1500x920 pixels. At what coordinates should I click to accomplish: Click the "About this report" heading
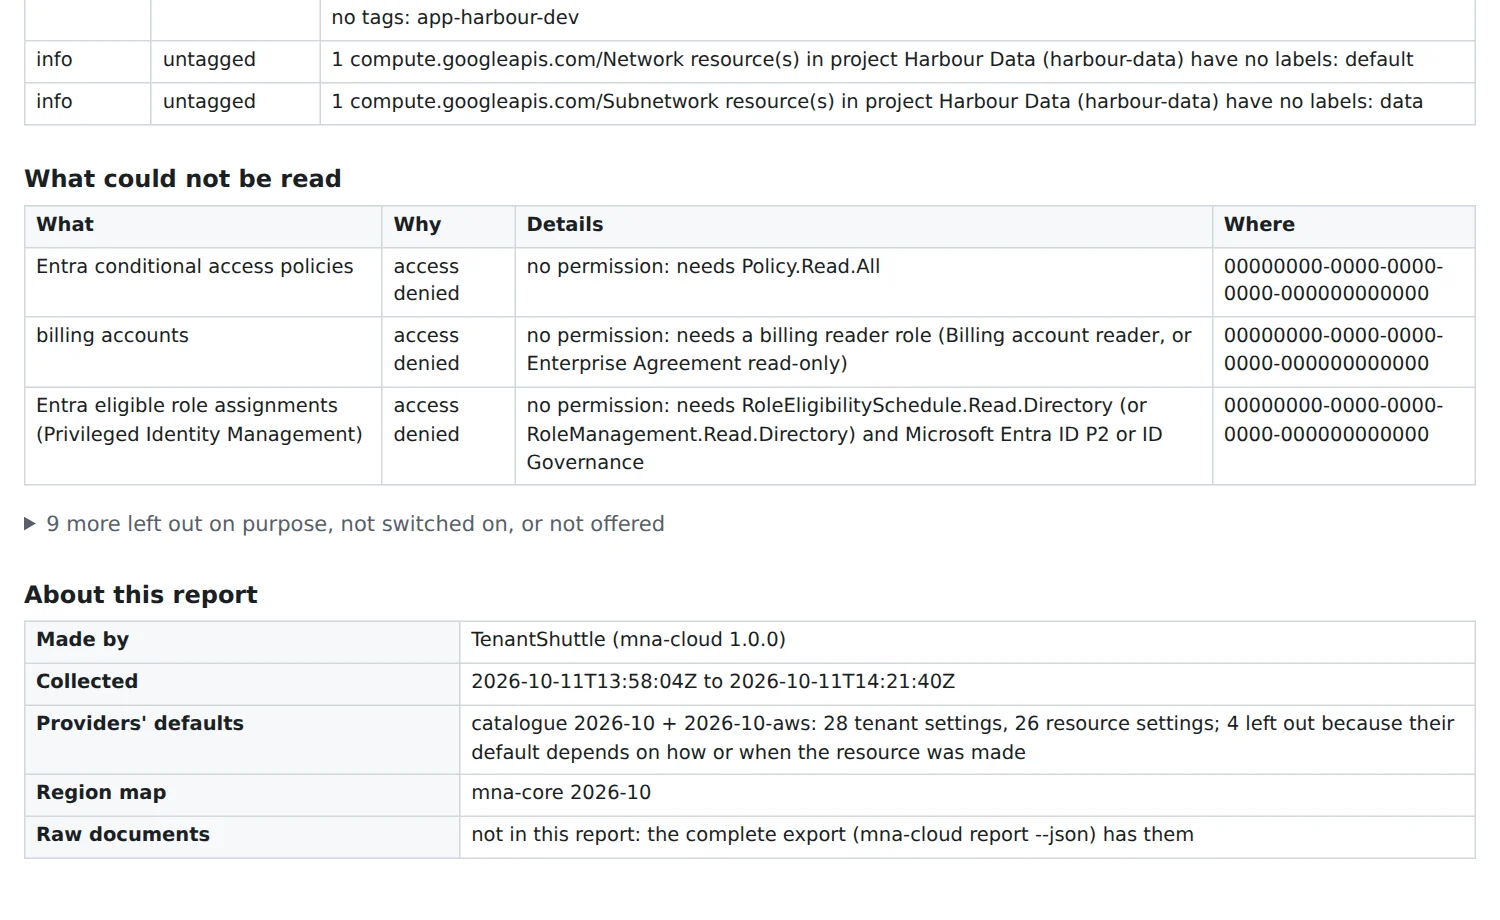[141, 594]
